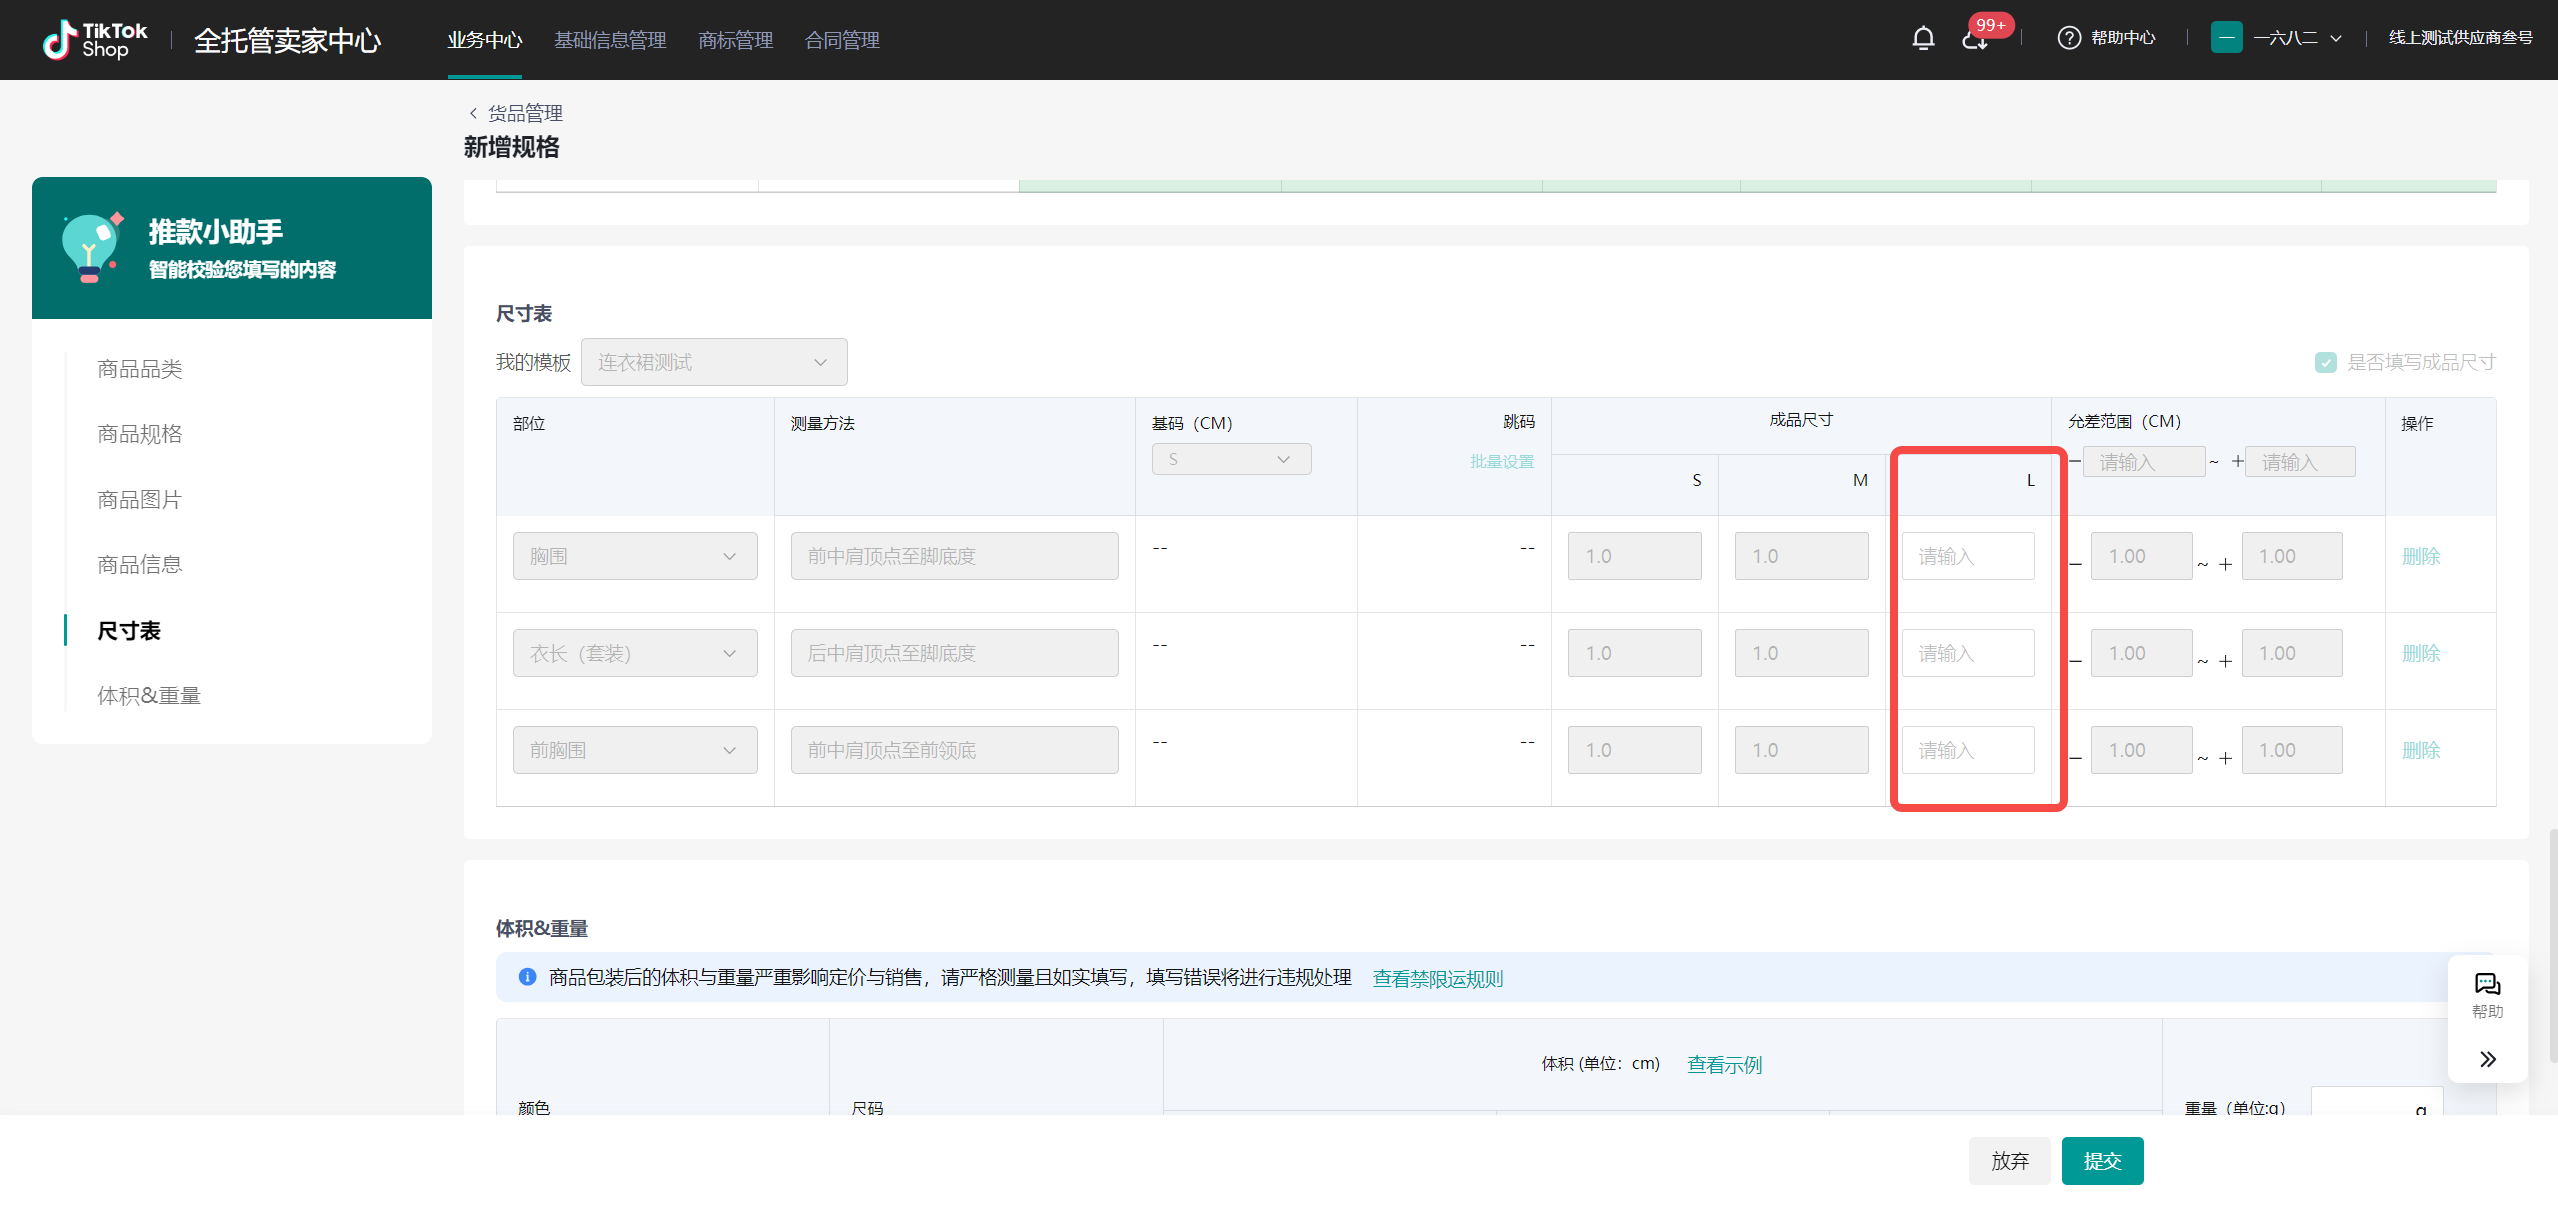Open the 前胸围 part dropdown
The width and height of the screenshot is (2558, 1206).
(x=635, y=750)
